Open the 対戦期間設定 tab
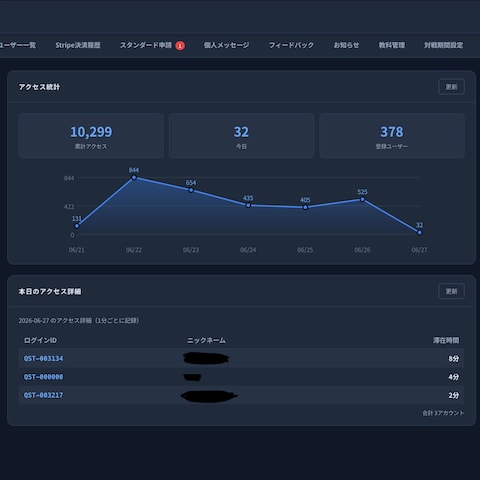This screenshot has width=480, height=480. (443, 45)
